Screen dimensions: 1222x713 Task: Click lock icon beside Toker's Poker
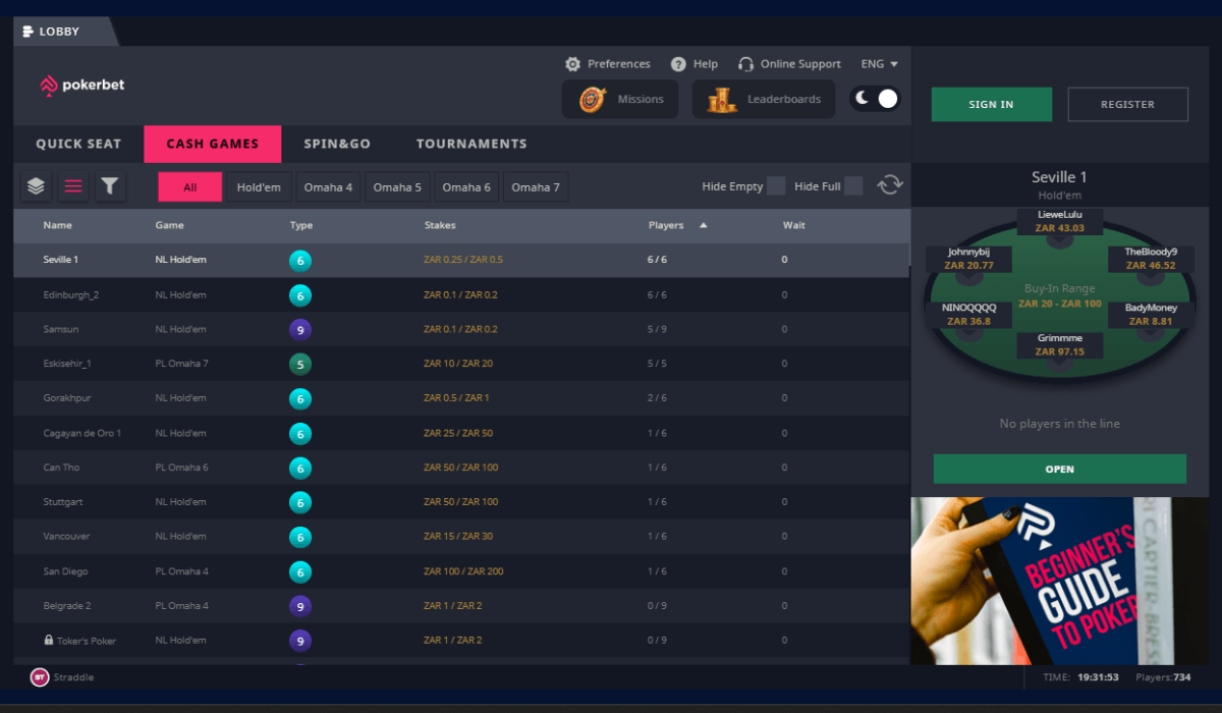[x=48, y=640]
